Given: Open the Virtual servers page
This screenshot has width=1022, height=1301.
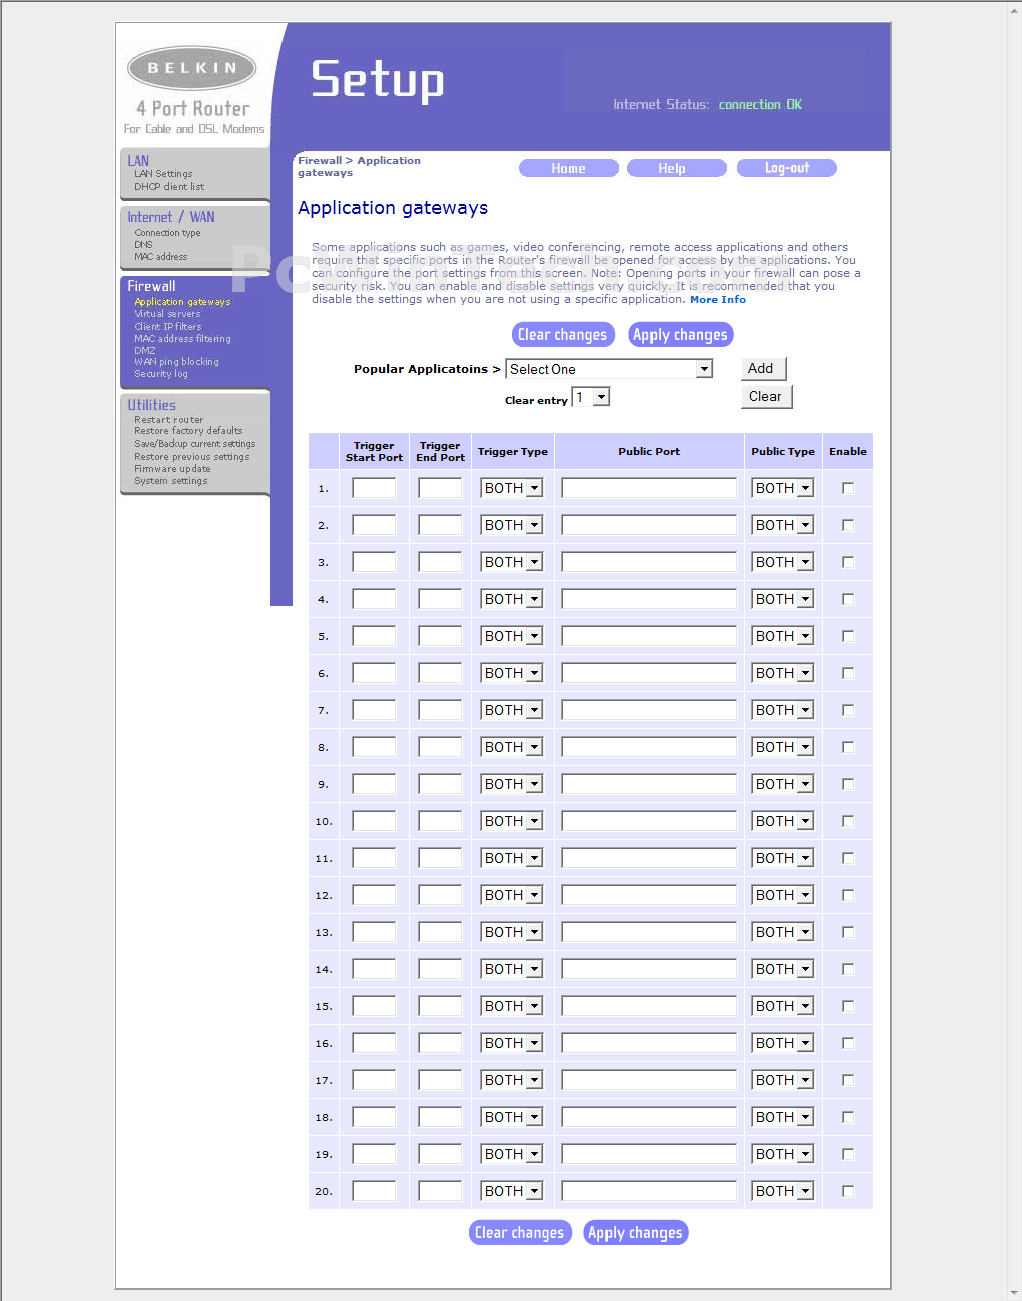Looking at the screenshot, I should pos(167,314).
